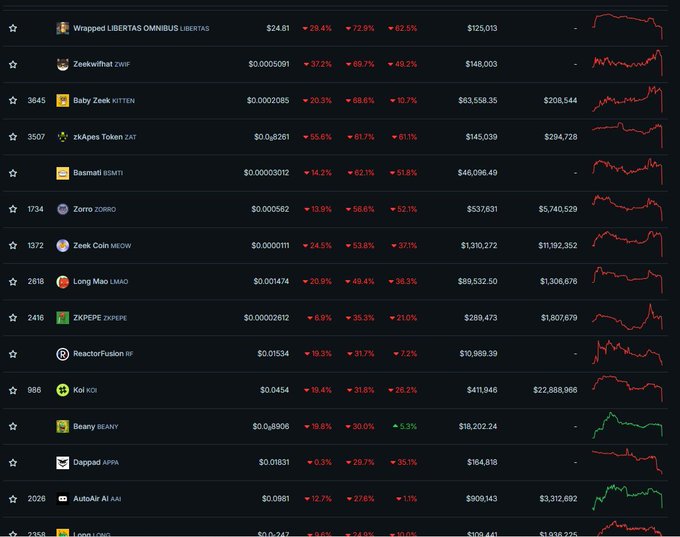Open the Koi KOI link

pos(85,390)
